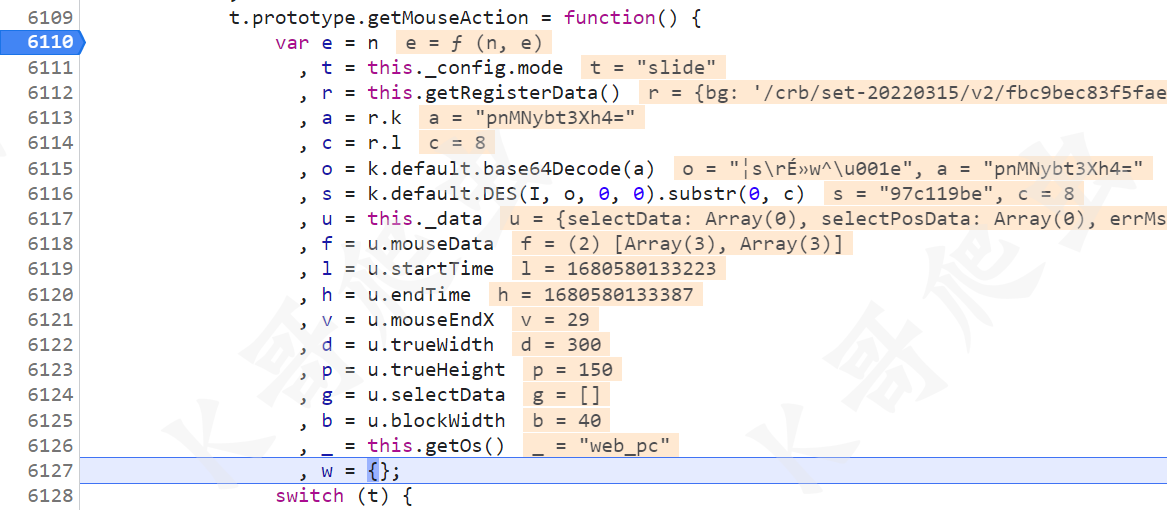The width and height of the screenshot is (1167, 510).
Task: Click u.blockWidth on line 6125
Action: point(436,420)
